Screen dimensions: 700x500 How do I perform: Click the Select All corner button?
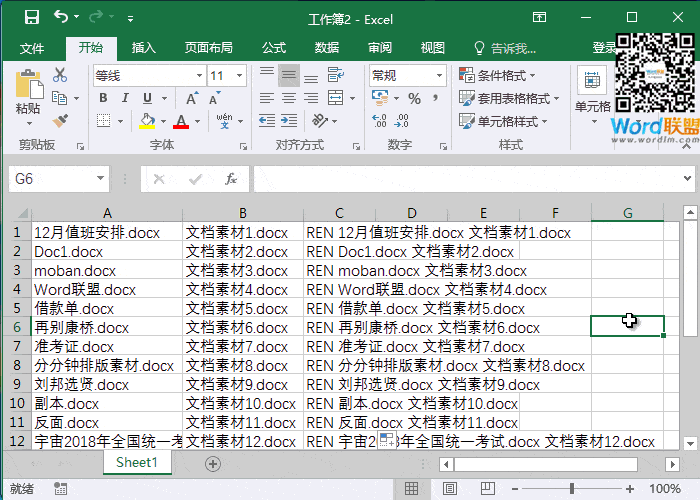(20, 213)
